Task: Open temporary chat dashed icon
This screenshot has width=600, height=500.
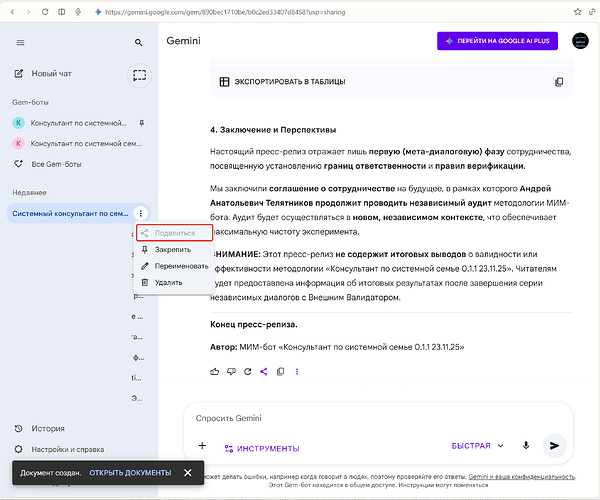Action: click(x=139, y=75)
